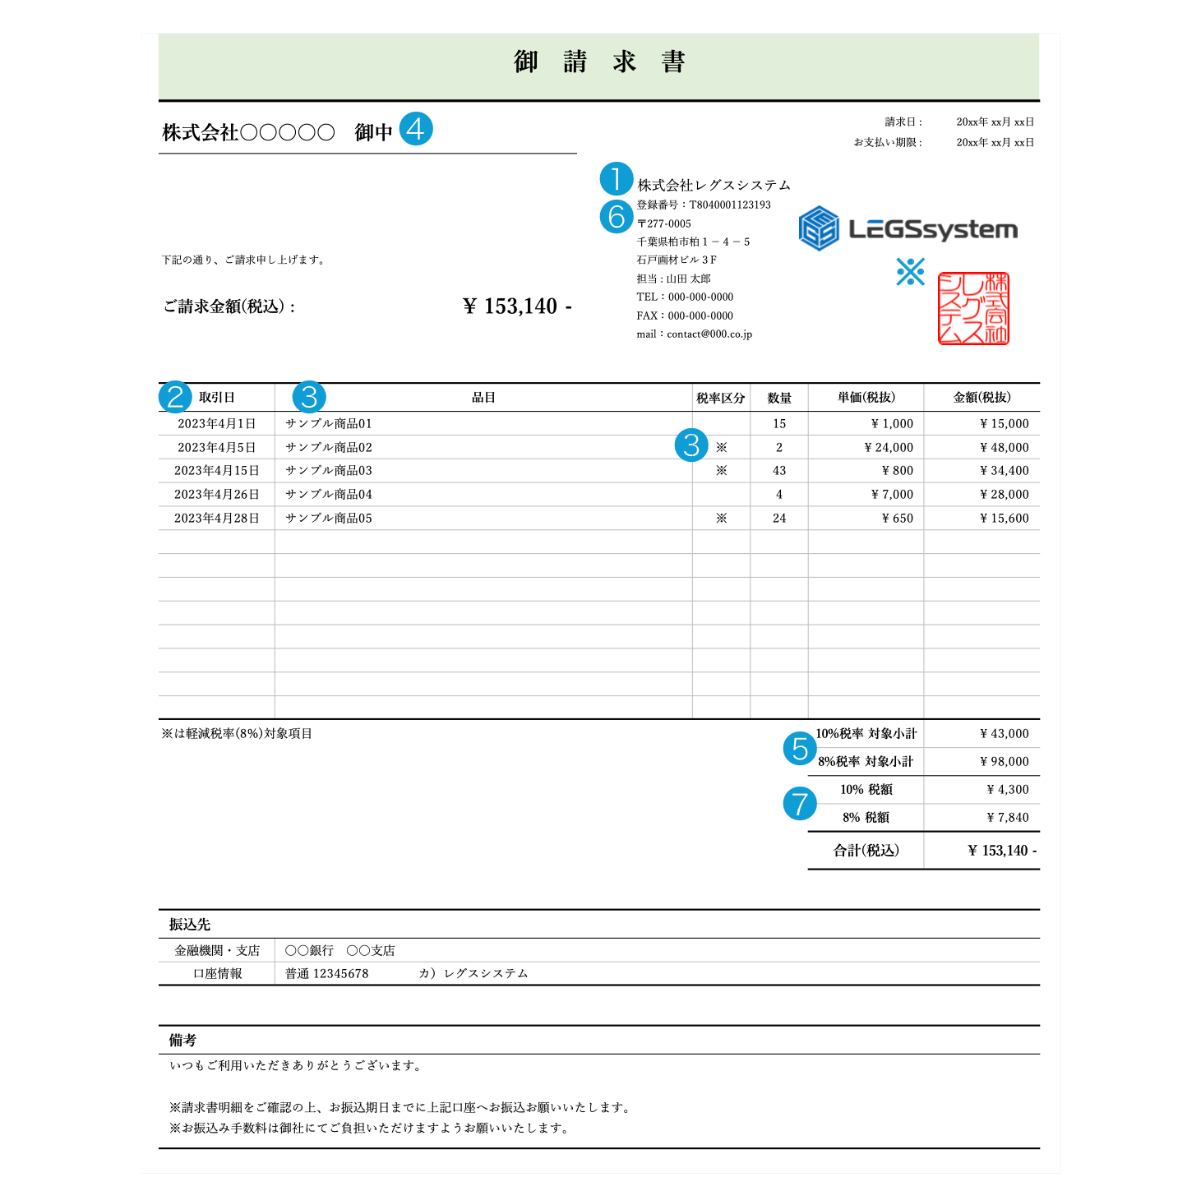Select the 2023年4月26日 date cell

tap(216, 495)
